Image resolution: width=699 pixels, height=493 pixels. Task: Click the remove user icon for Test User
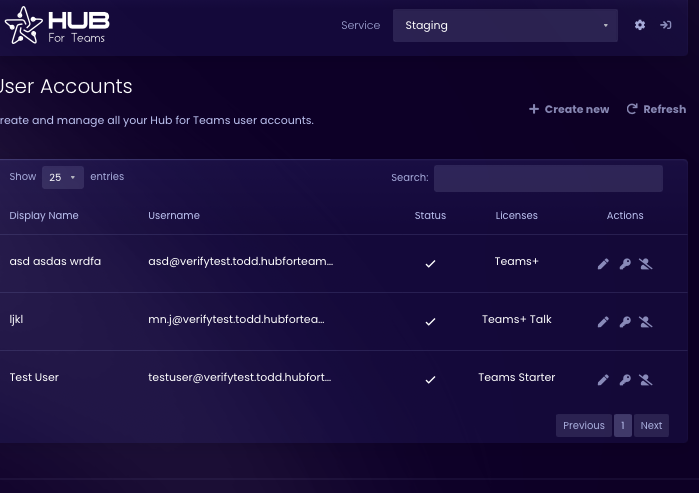click(646, 380)
